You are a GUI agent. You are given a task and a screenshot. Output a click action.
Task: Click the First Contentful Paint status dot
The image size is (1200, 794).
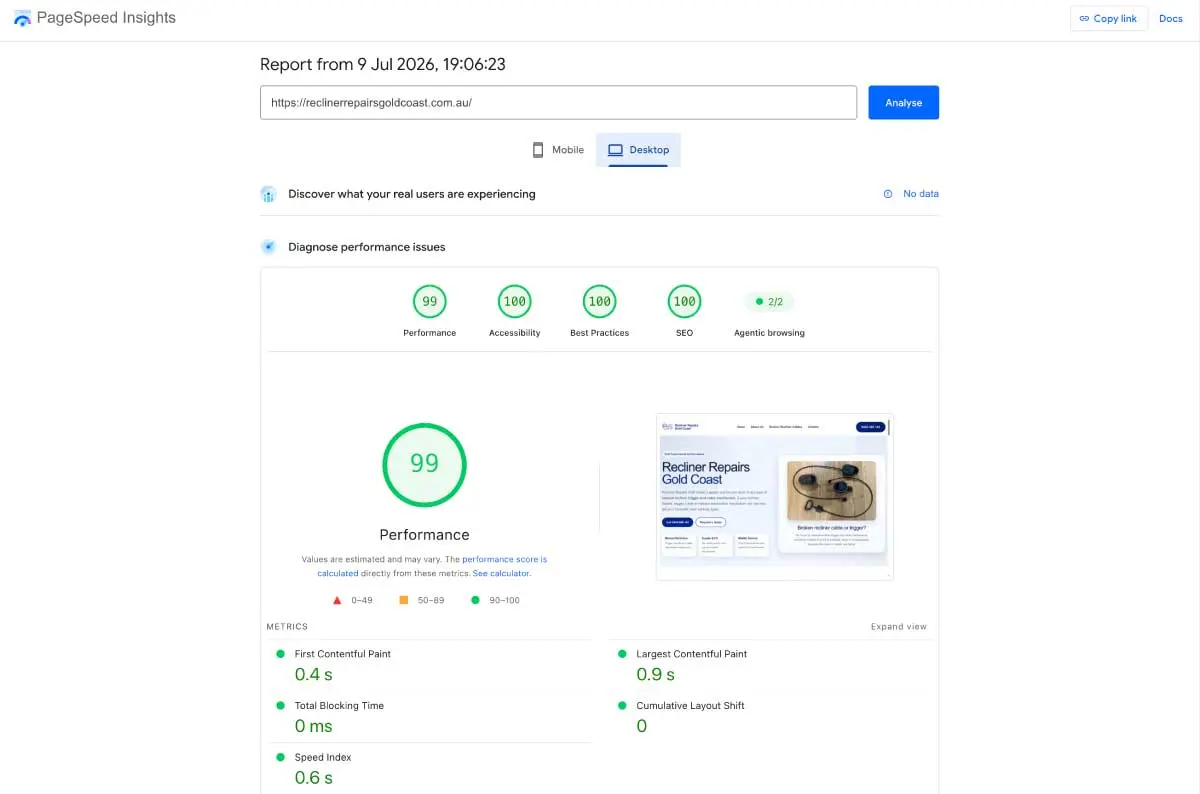[280, 654]
